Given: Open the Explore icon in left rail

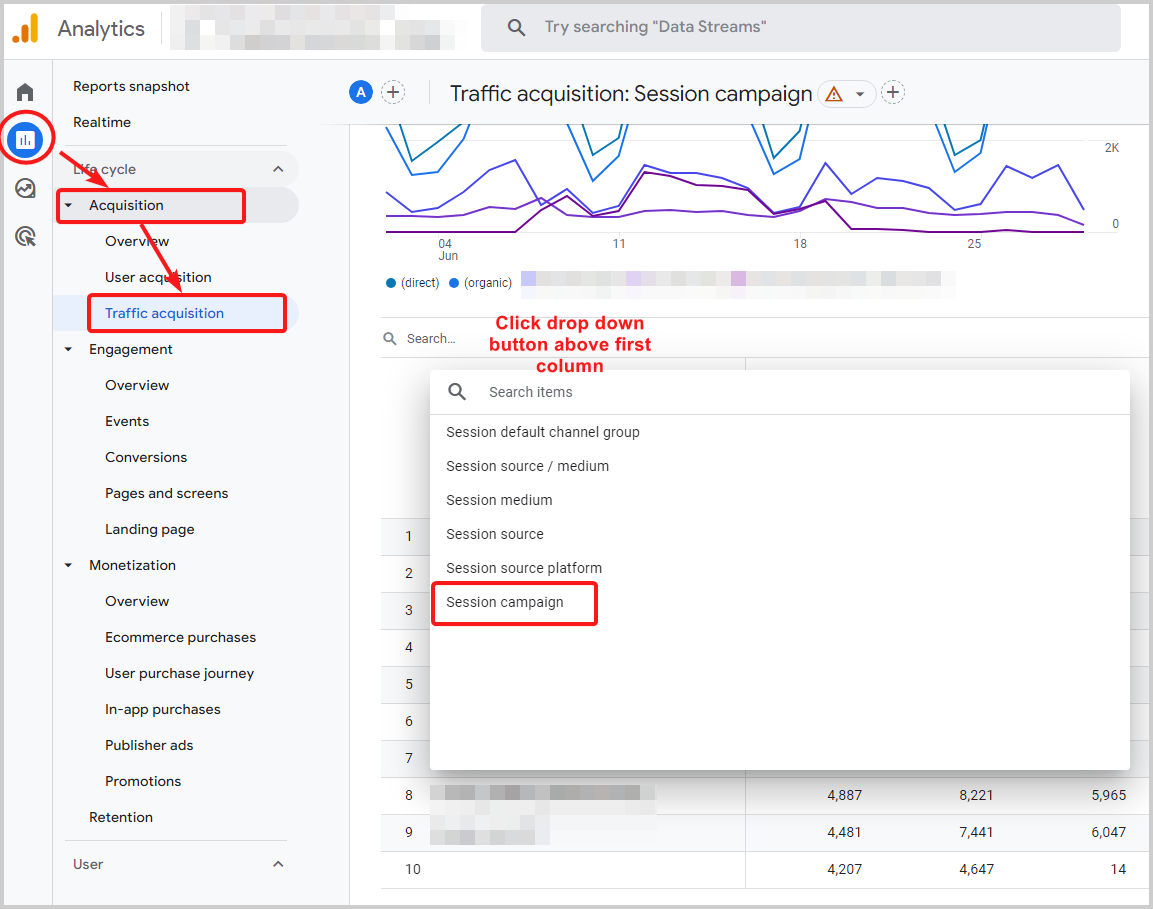Looking at the screenshot, I should 25,188.
